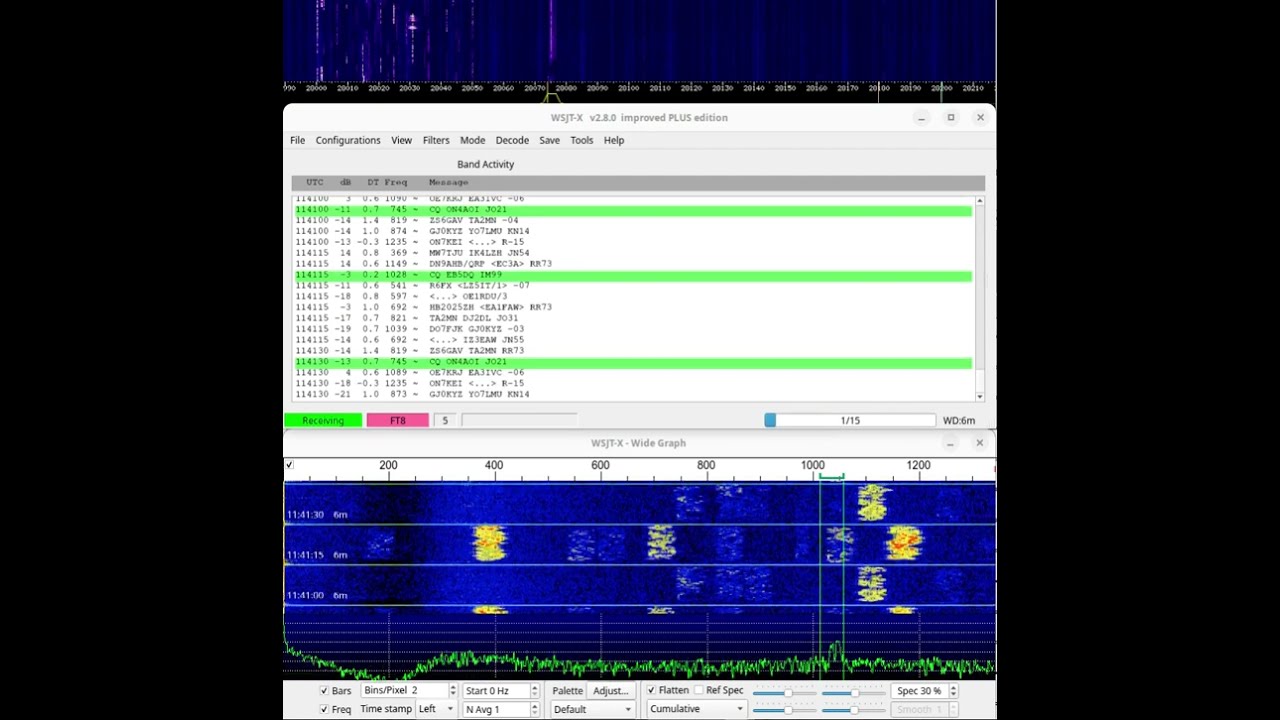The height and width of the screenshot is (720, 1280).
Task: Click the status field showing 5
Action: pos(446,421)
